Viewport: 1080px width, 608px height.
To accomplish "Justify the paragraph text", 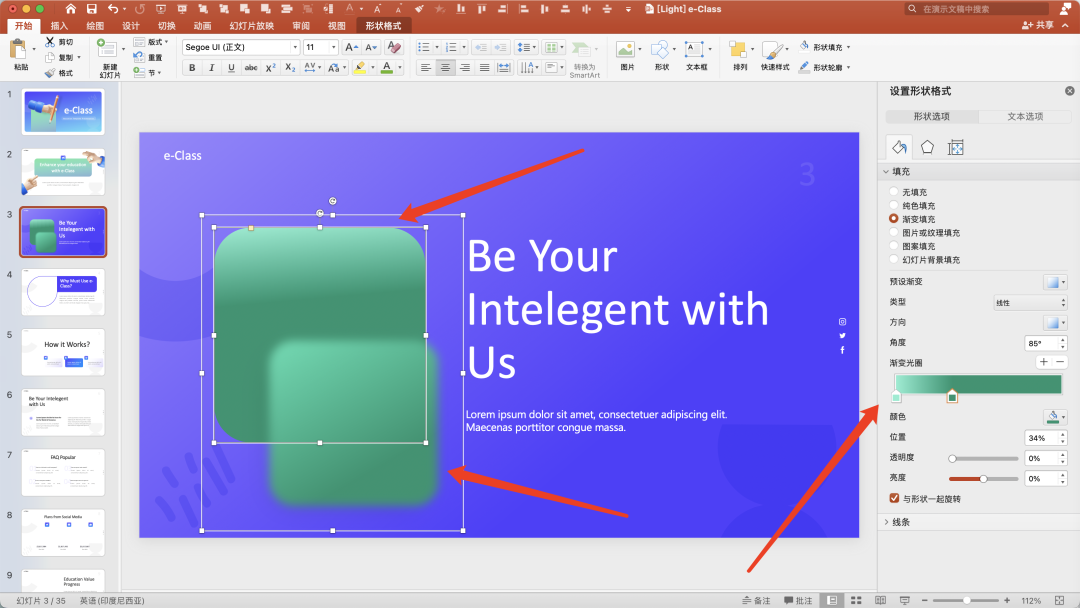I will pyautogui.click(x=485, y=67).
